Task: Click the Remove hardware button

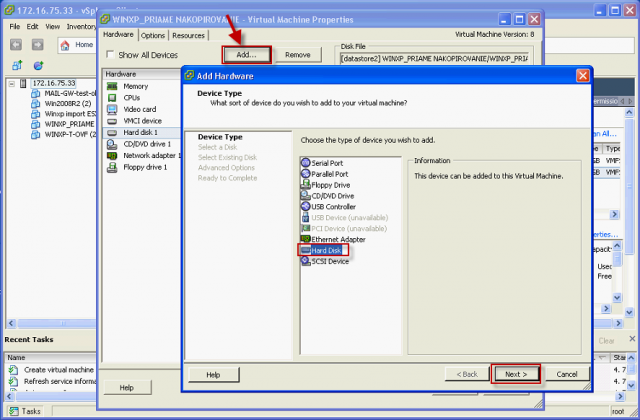Action: [x=298, y=55]
